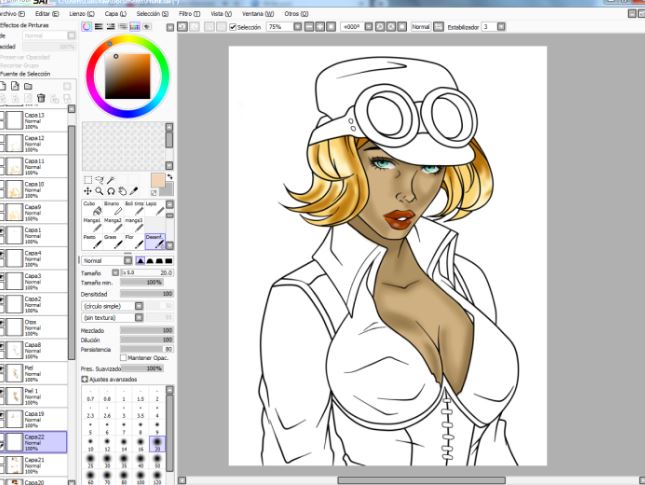The height and width of the screenshot is (485, 645).
Task: Select the Move tool
Action: pyautogui.click(x=88, y=191)
